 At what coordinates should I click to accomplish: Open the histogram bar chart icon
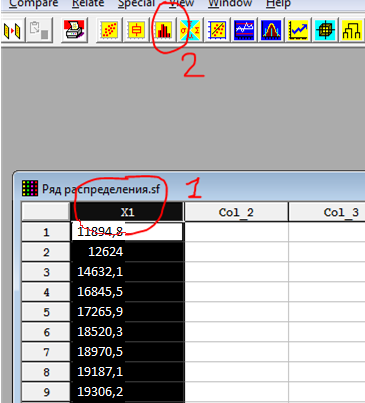163,30
